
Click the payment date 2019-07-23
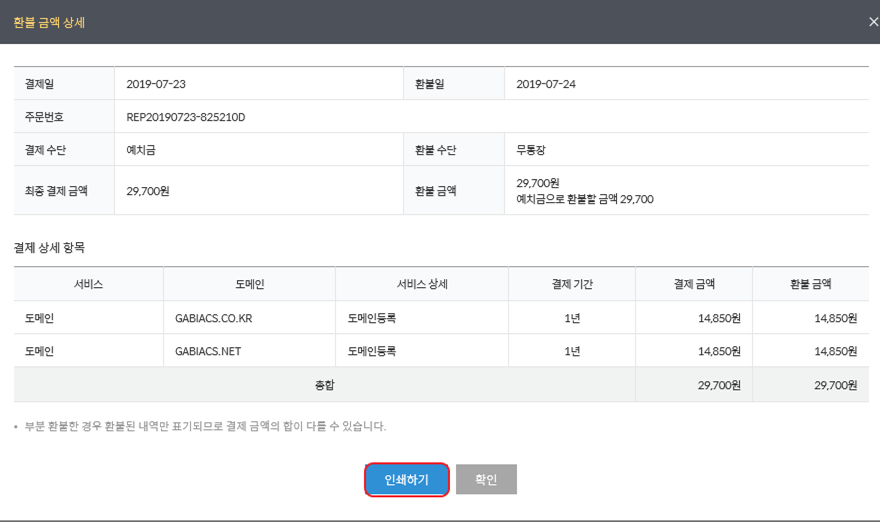tap(156, 84)
